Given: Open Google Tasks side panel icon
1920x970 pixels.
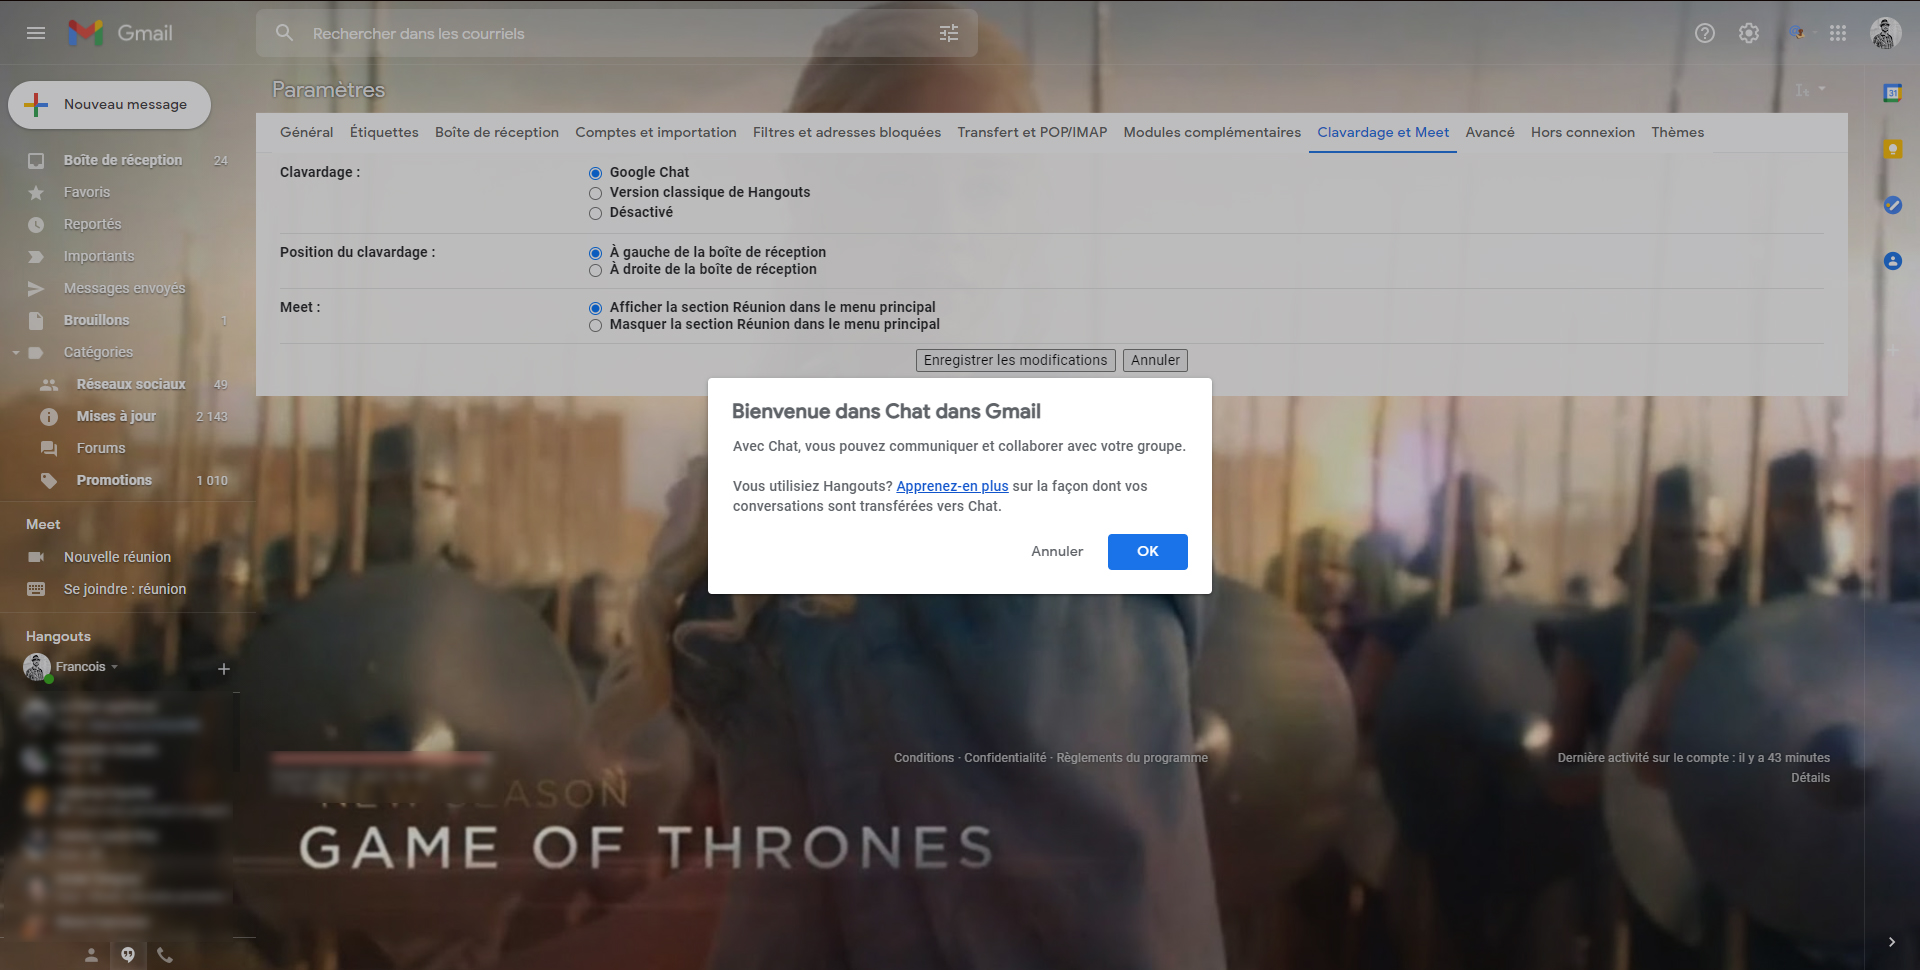Looking at the screenshot, I should (x=1892, y=205).
